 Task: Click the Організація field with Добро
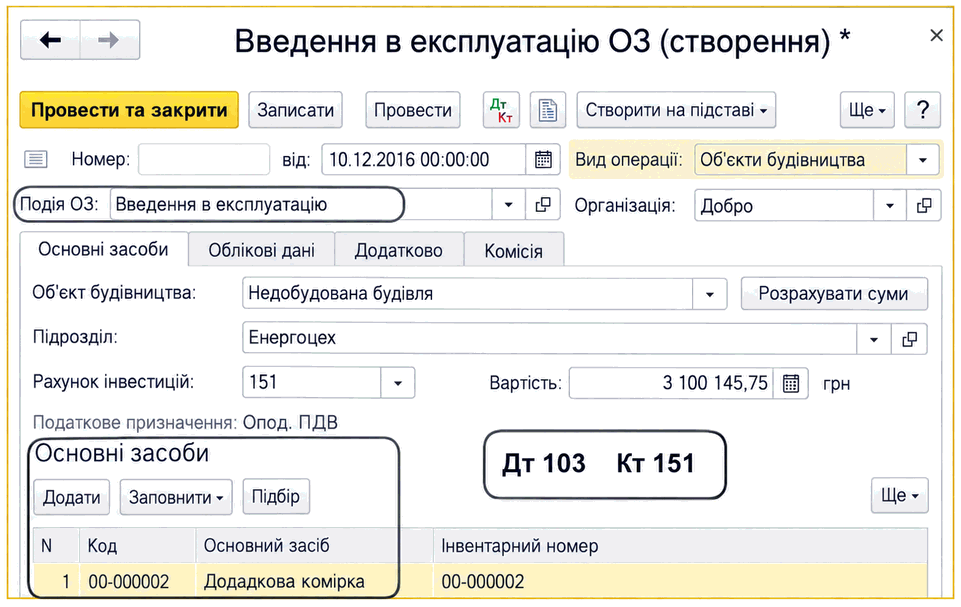[784, 205]
